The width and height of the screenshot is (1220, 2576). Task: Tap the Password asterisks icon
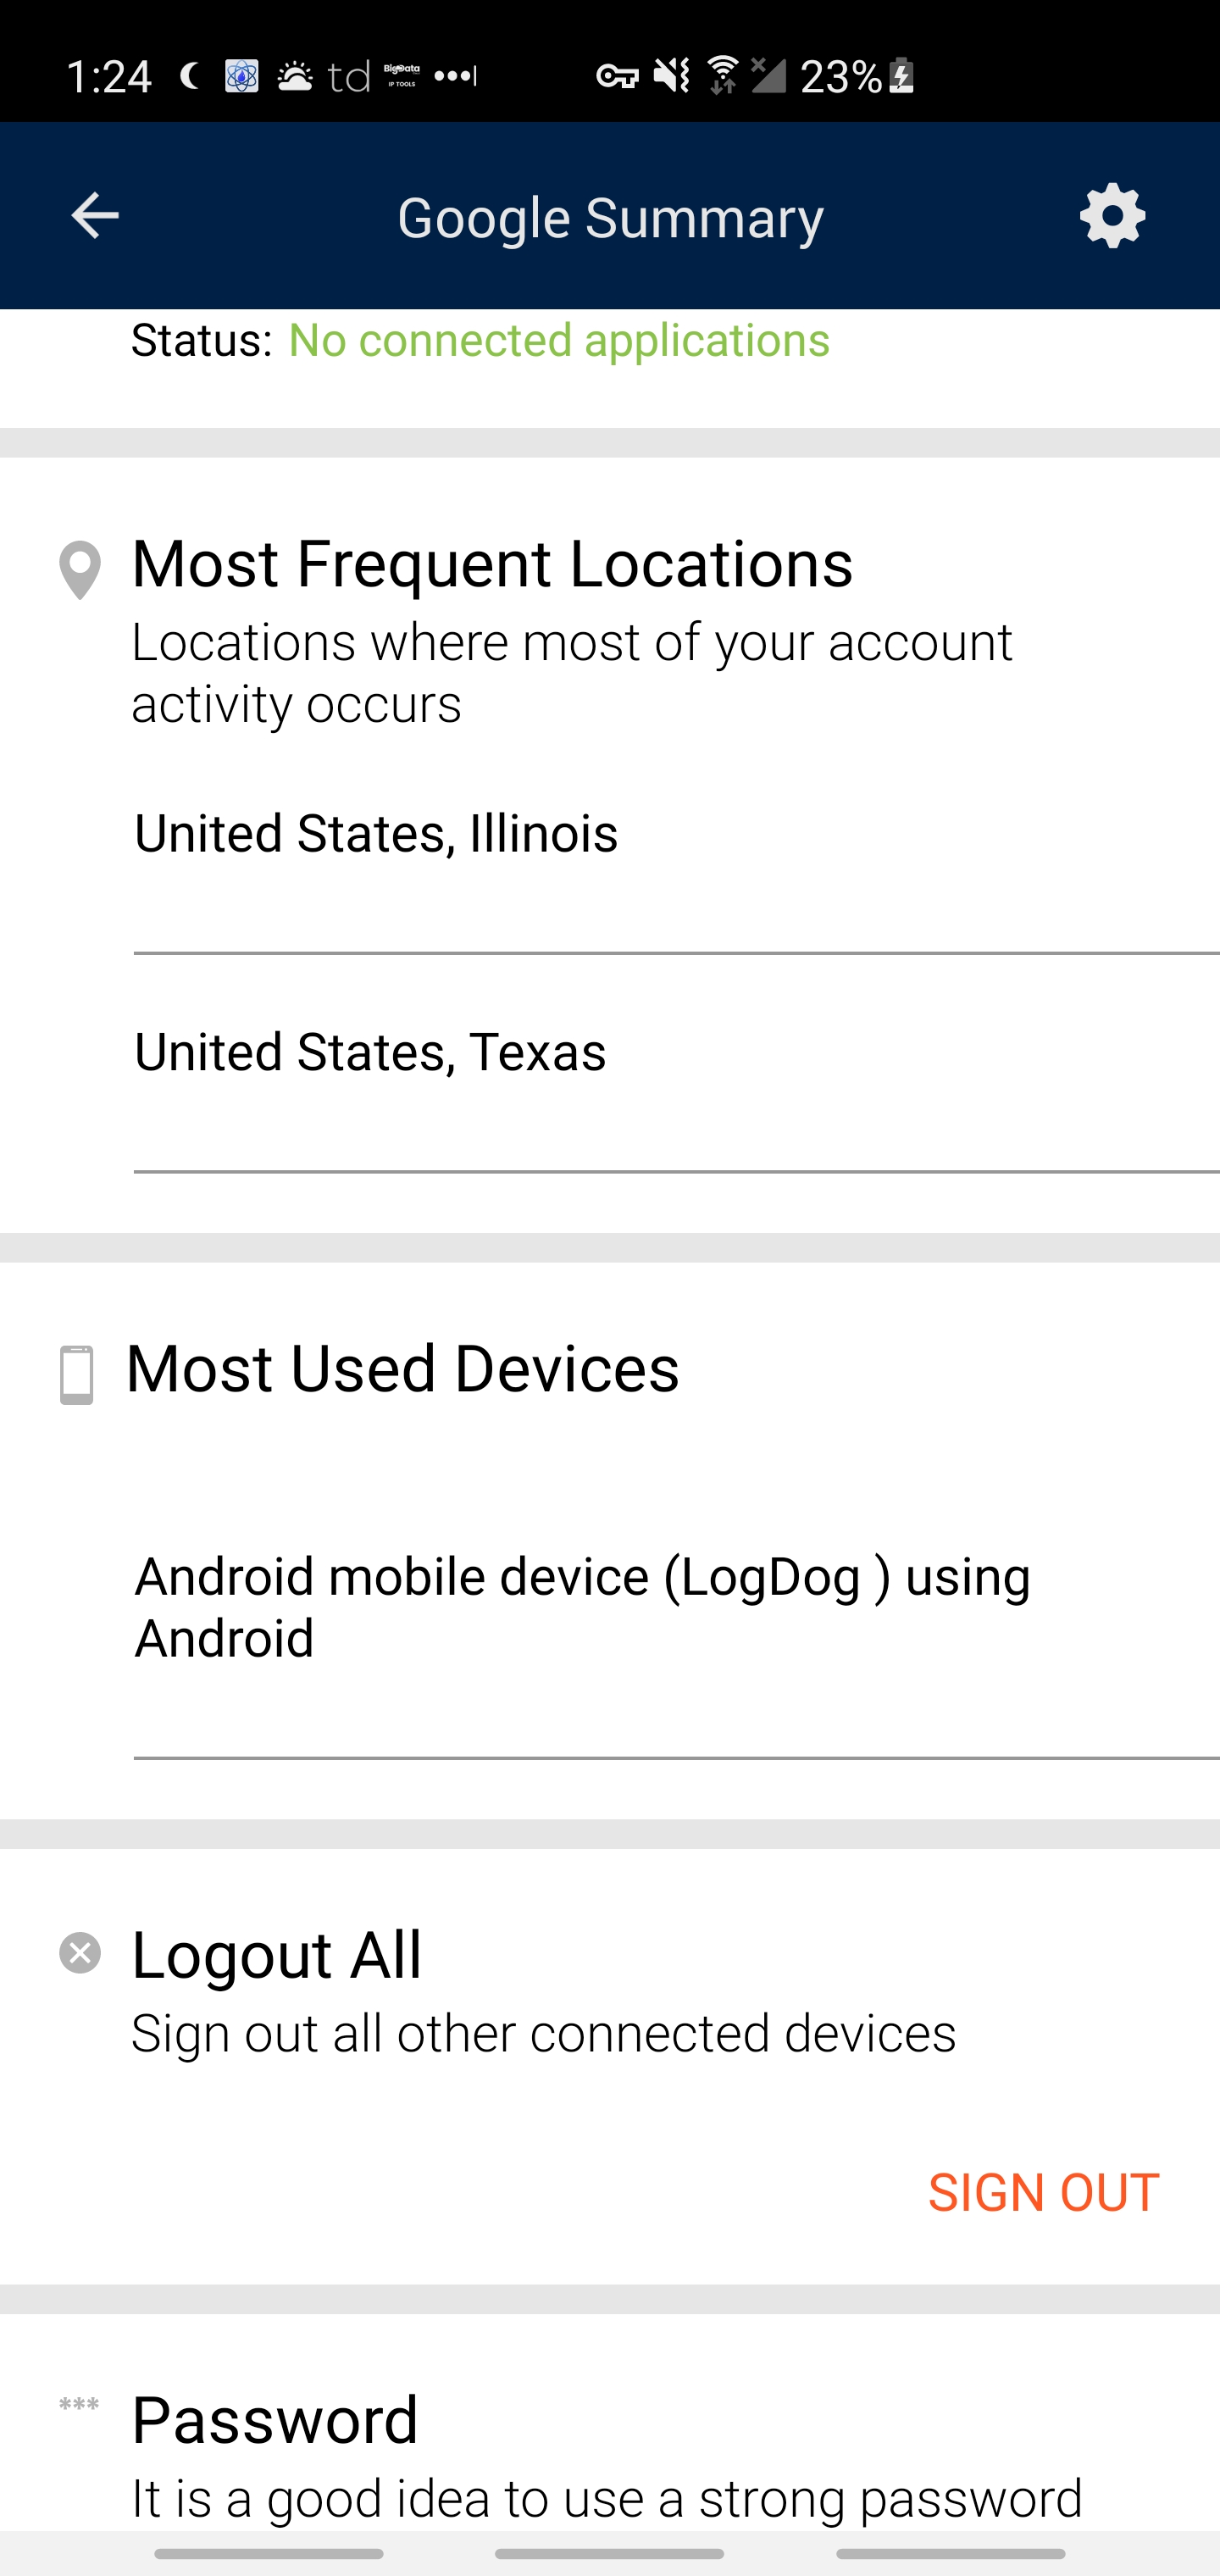click(x=79, y=2404)
